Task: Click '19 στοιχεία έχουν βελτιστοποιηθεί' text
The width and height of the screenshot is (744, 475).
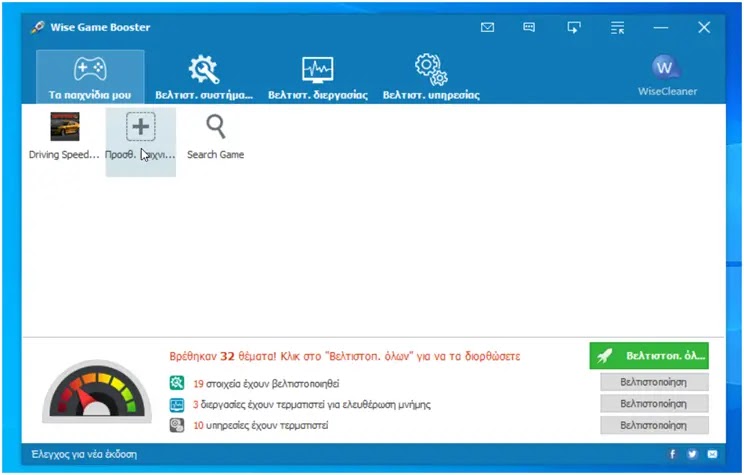Action: (266, 383)
